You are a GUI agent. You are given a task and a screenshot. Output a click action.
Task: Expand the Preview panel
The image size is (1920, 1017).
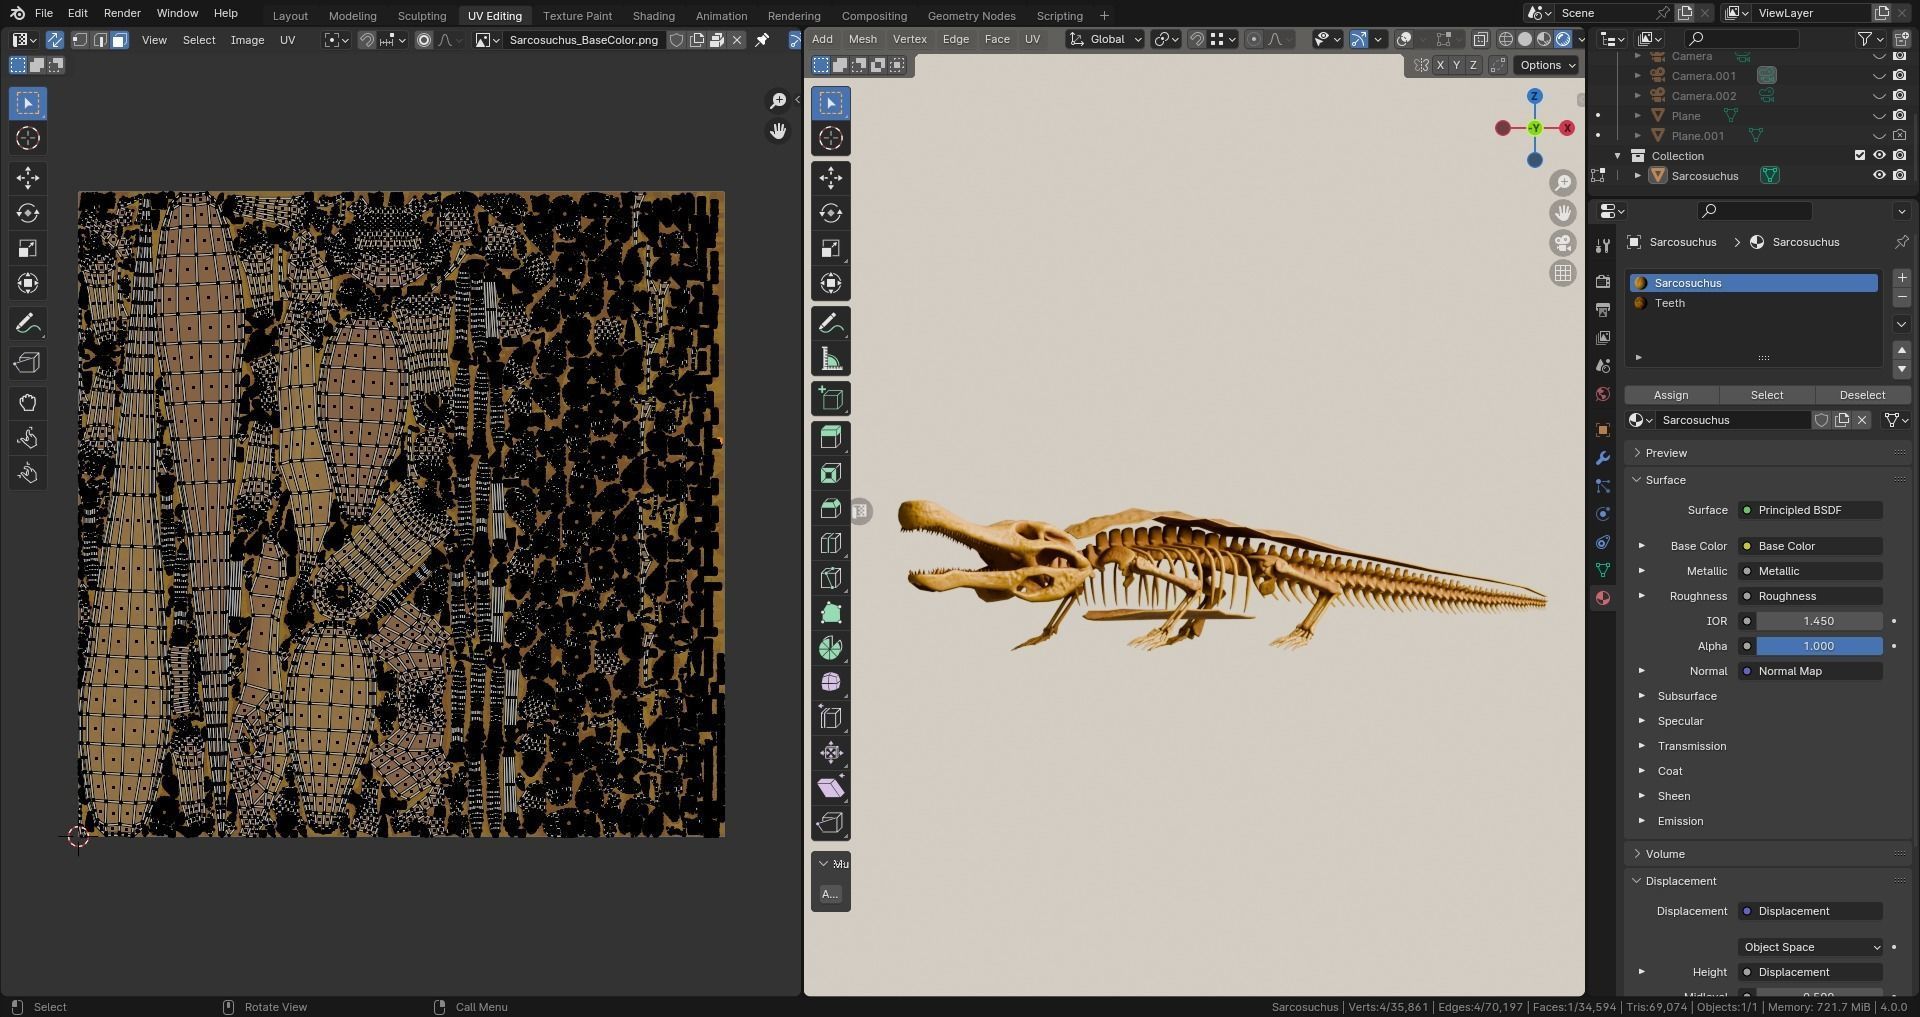[x=1666, y=453]
